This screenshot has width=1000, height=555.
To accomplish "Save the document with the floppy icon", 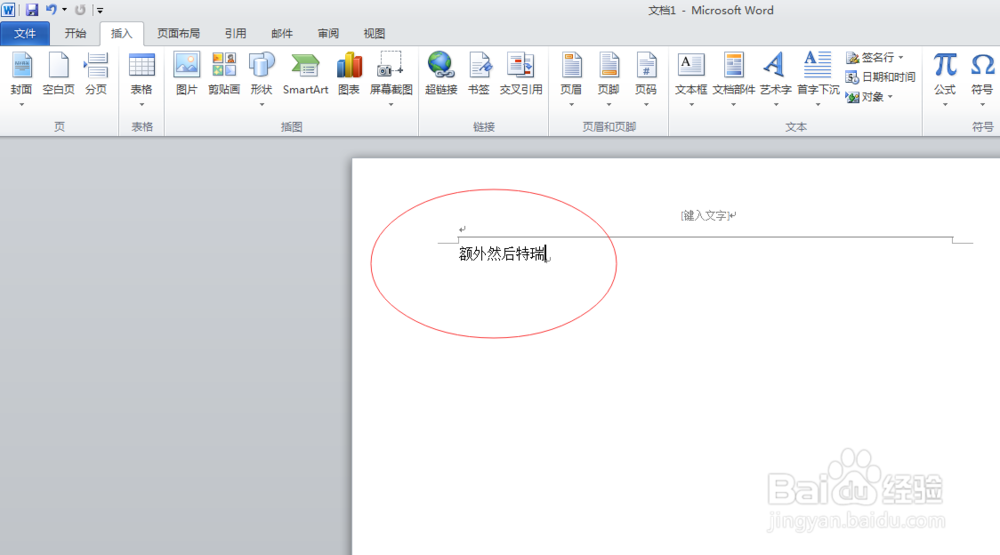I will pos(32,10).
